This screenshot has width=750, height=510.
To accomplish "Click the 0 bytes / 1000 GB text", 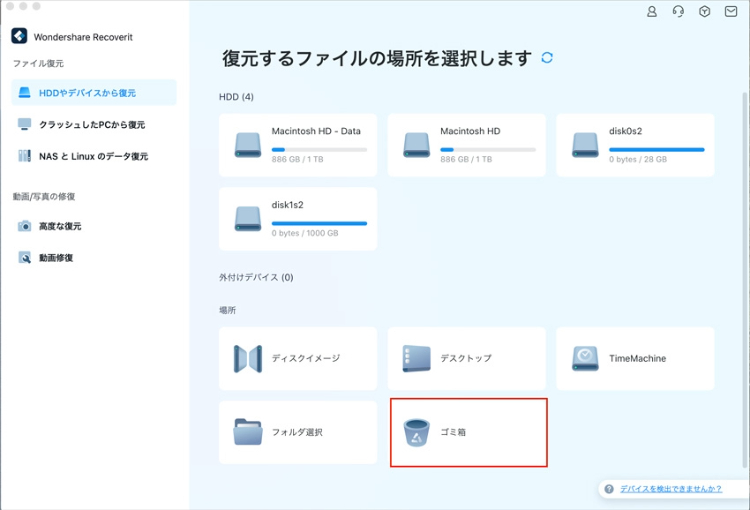I will point(305,233).
